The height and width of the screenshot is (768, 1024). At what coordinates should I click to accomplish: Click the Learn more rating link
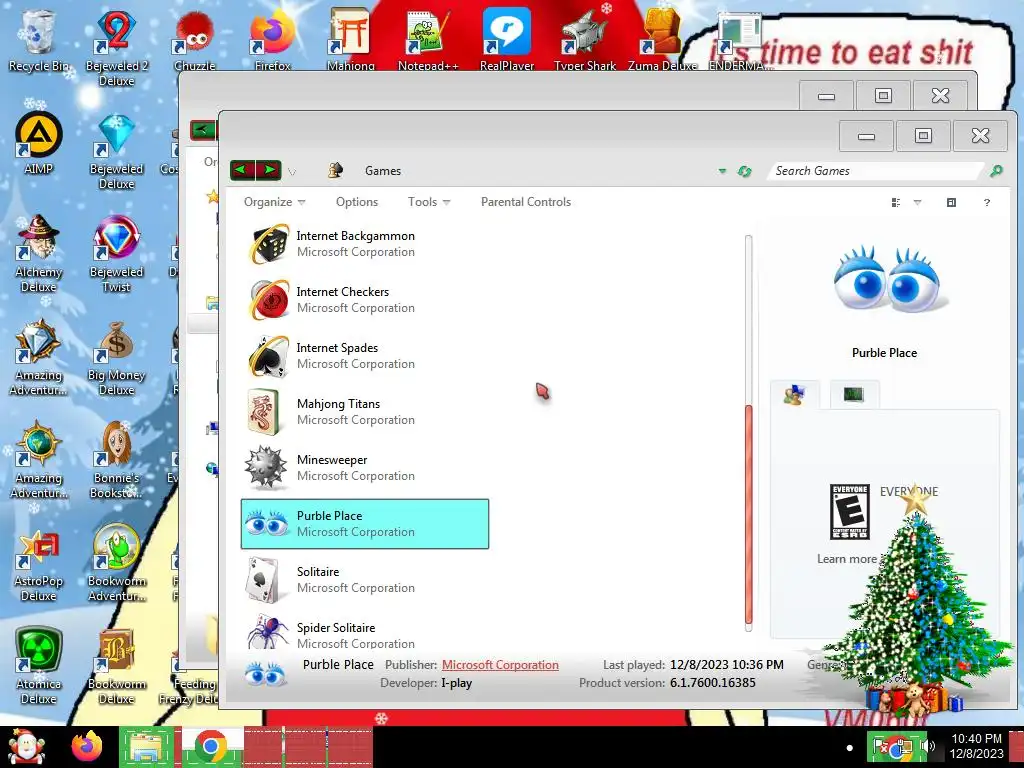coord(847,559)
